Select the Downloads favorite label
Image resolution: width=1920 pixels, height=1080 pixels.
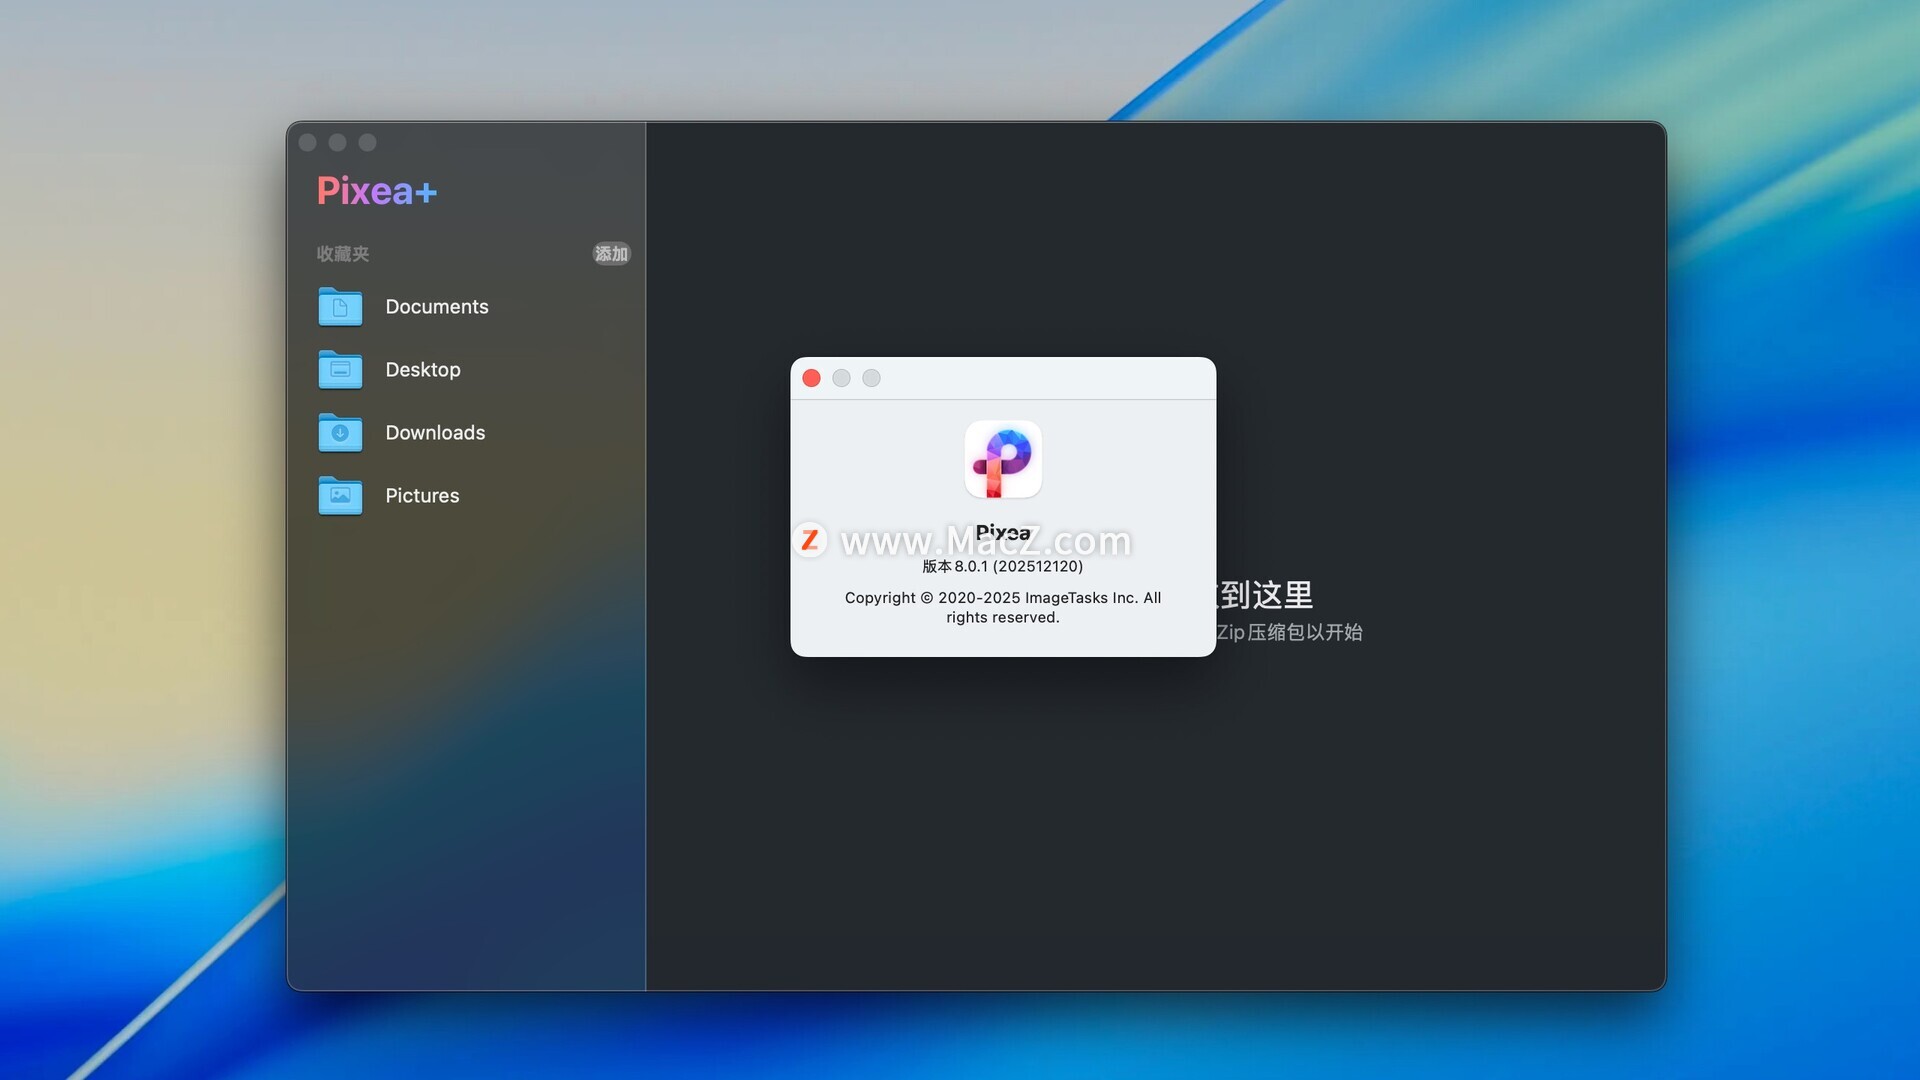pyautogui.click(x=435, y=433)
